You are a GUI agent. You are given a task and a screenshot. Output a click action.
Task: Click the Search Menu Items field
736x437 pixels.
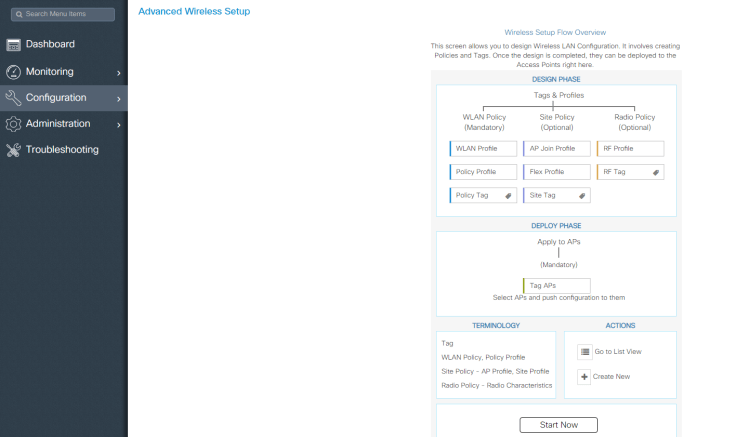point(63,14)
